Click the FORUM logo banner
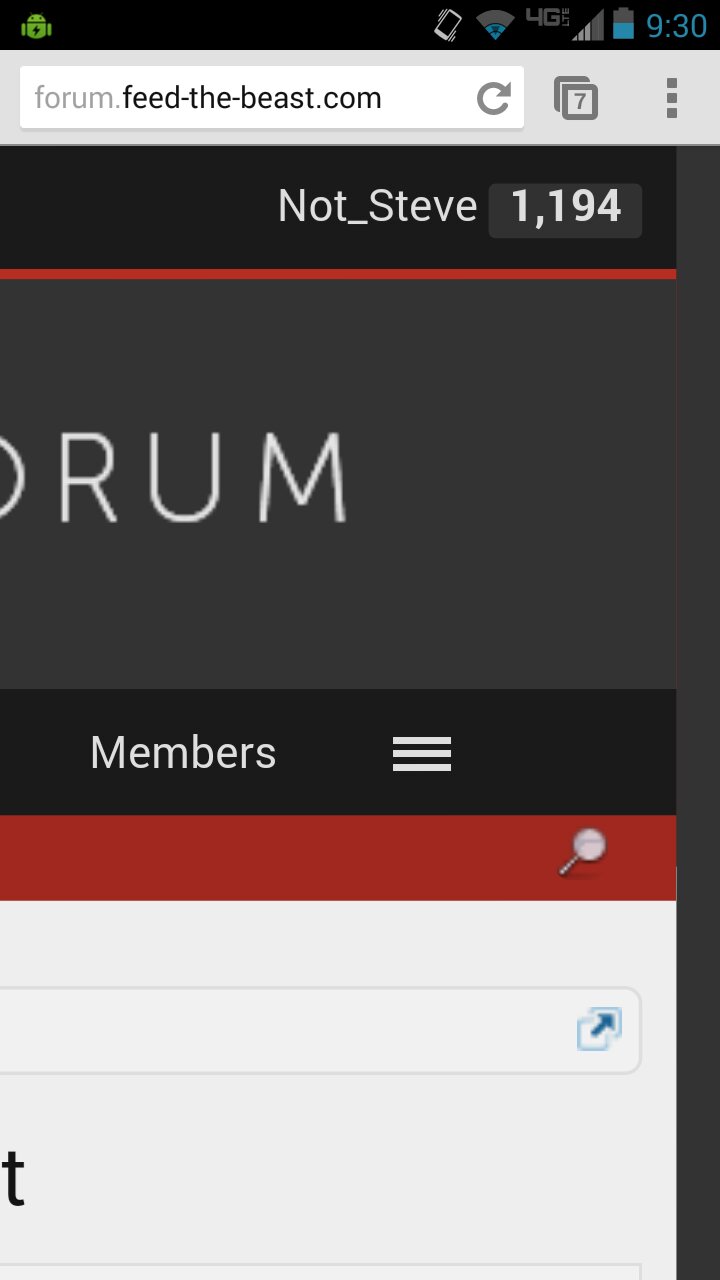The image size is (720, 1280). pyautogui.click(x=173, y=477)
